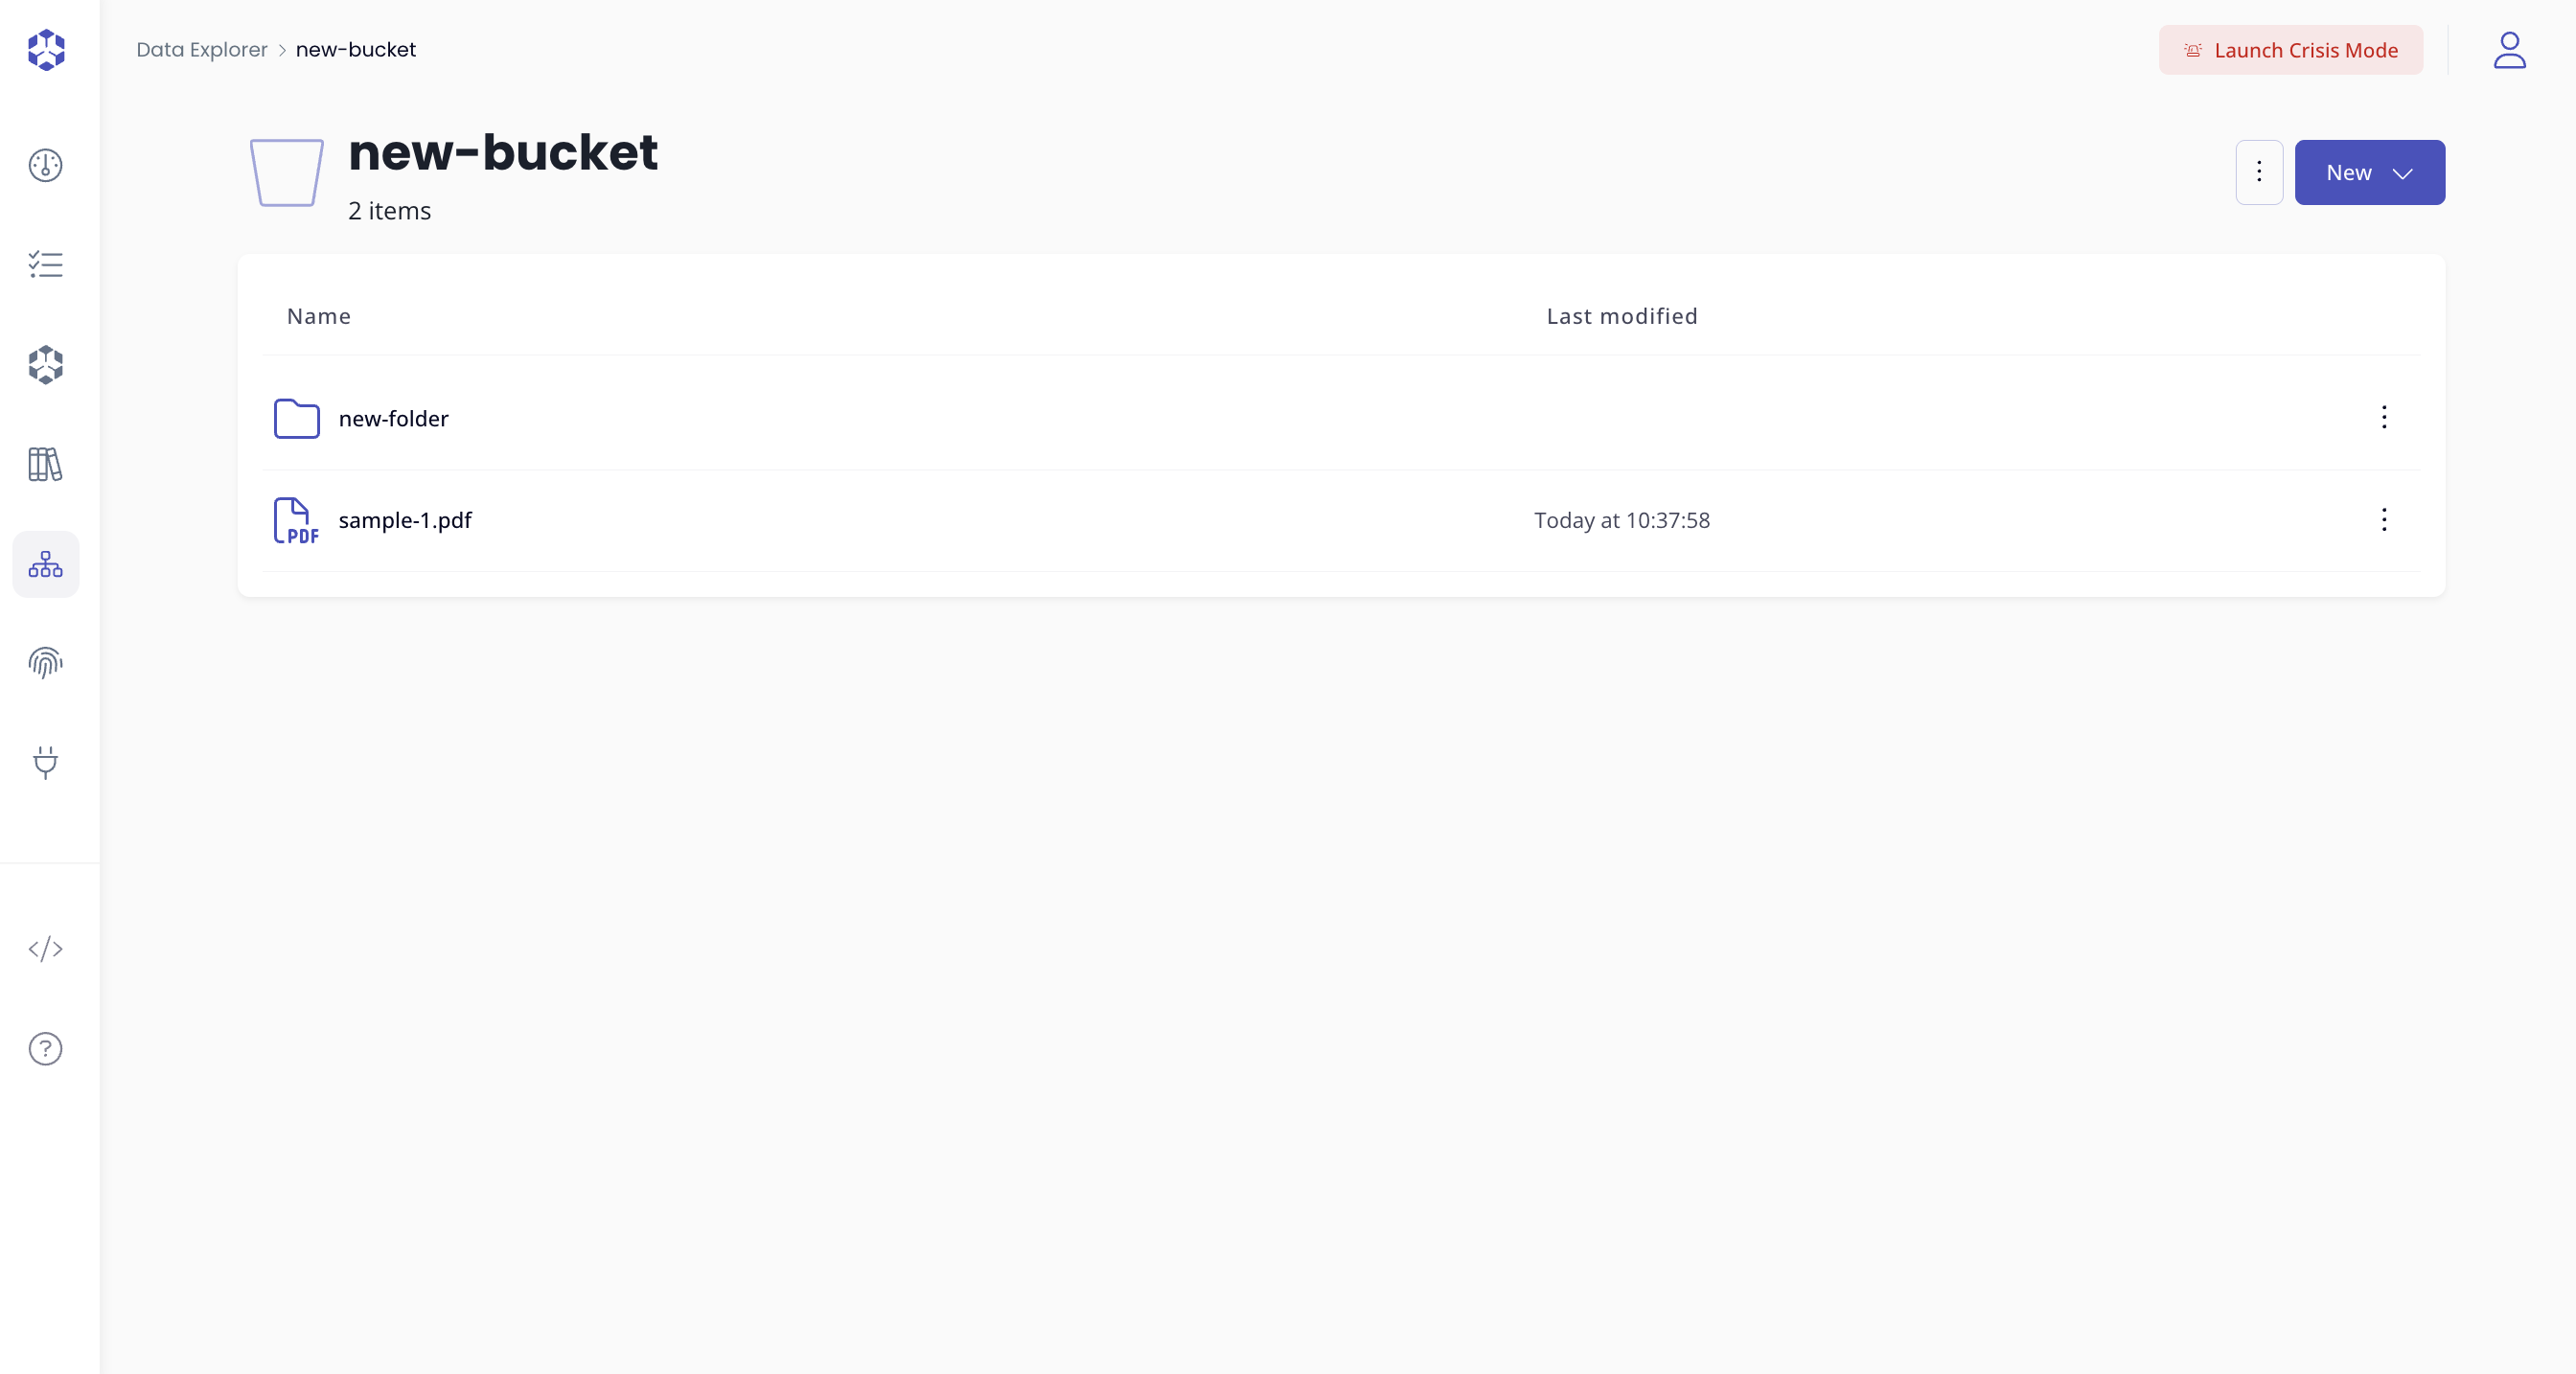The width and height of the screenshot is (2576, 1374).
Task: Open the checklist tasks sidebar icon
Action: coord(46,264)
